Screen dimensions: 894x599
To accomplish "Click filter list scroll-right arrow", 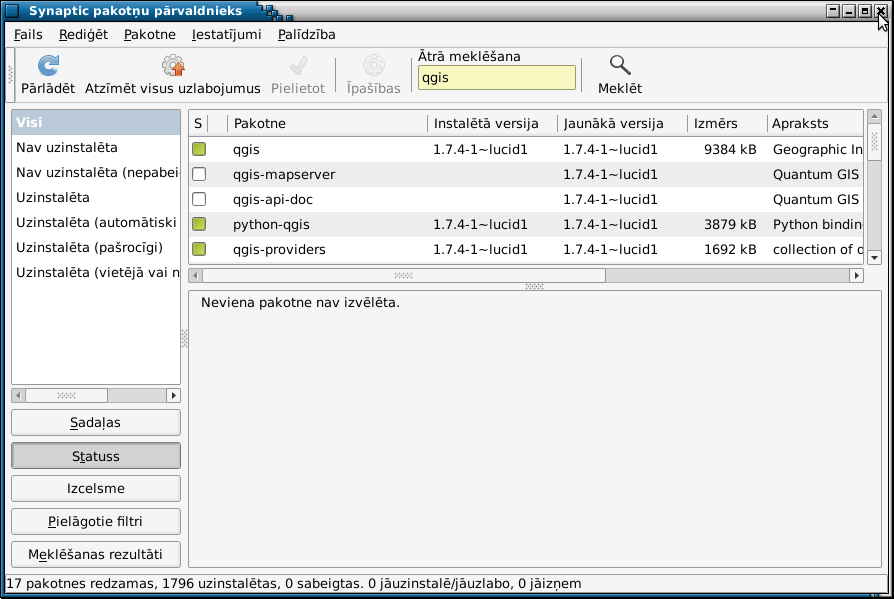I will [173, 395].
